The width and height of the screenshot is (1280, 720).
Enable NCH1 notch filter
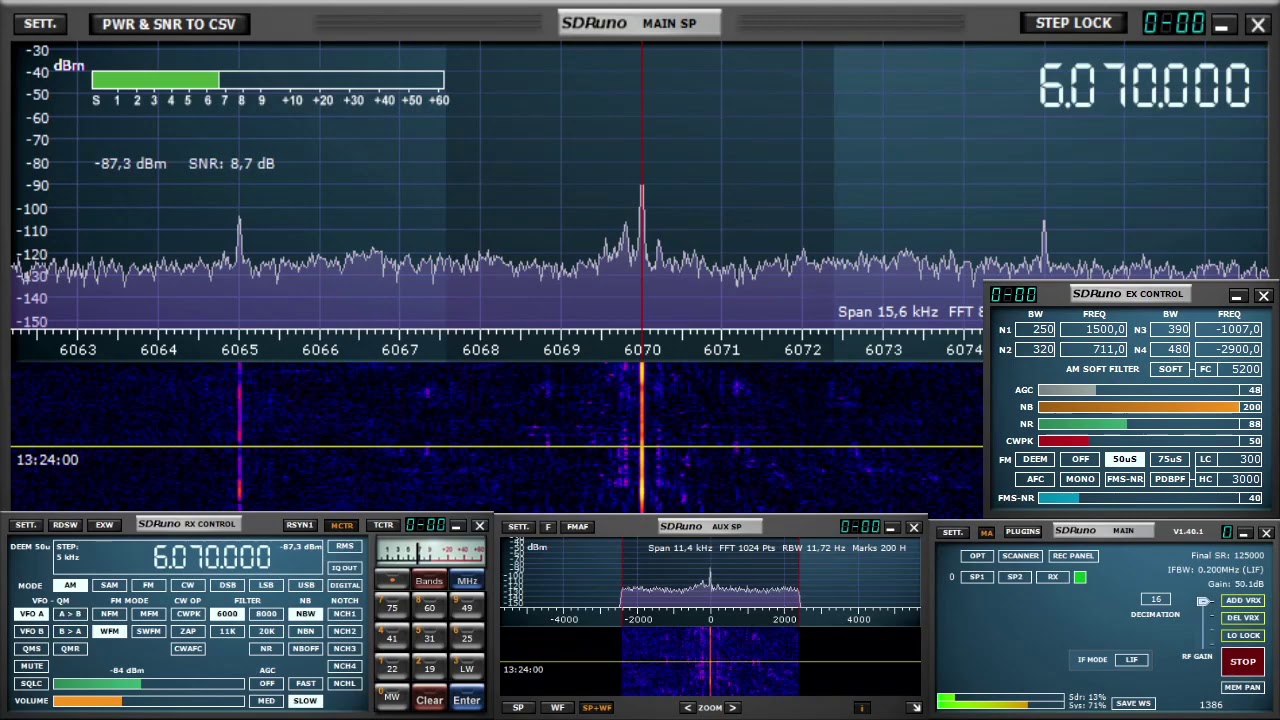344,614
